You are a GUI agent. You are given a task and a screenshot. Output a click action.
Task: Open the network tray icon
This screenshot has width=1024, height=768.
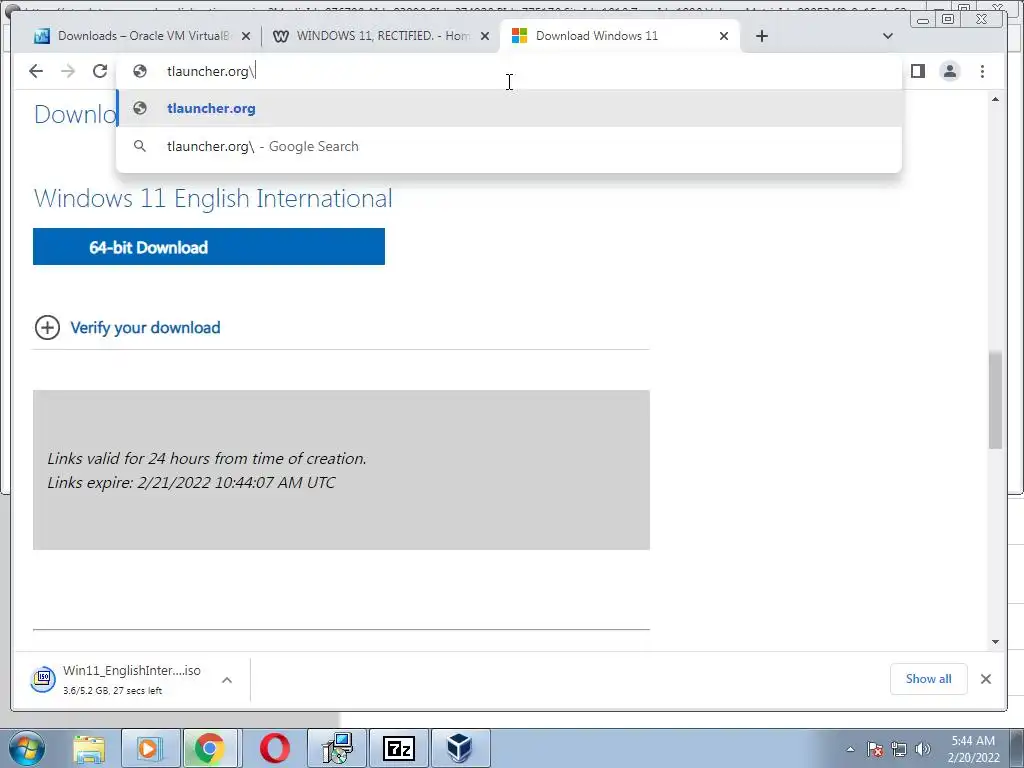[x=899, y=749]
